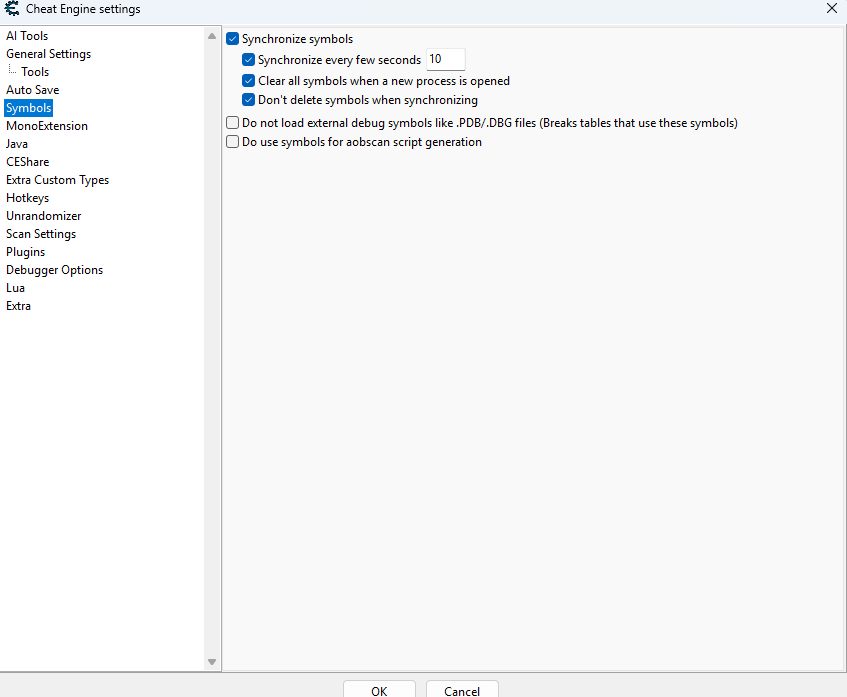Open Extra settings page

click(x=18, y=306)
